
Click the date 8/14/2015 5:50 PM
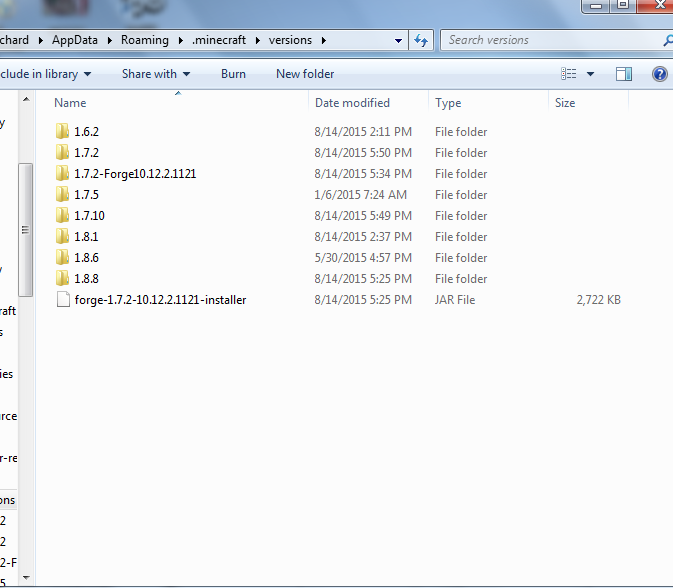(x=363, y=153)
